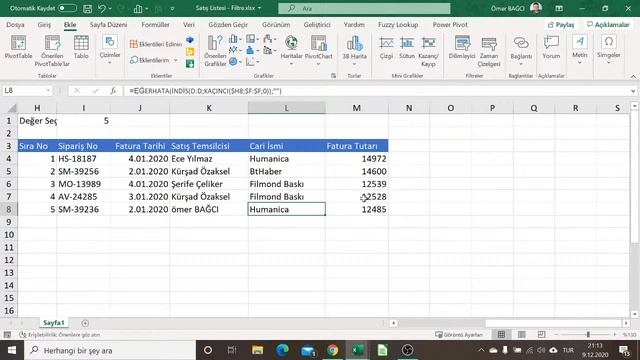This screenshot has width=640, height=360.
Task: Open the line chart dropdown
Action: click(x=235, y=50)
